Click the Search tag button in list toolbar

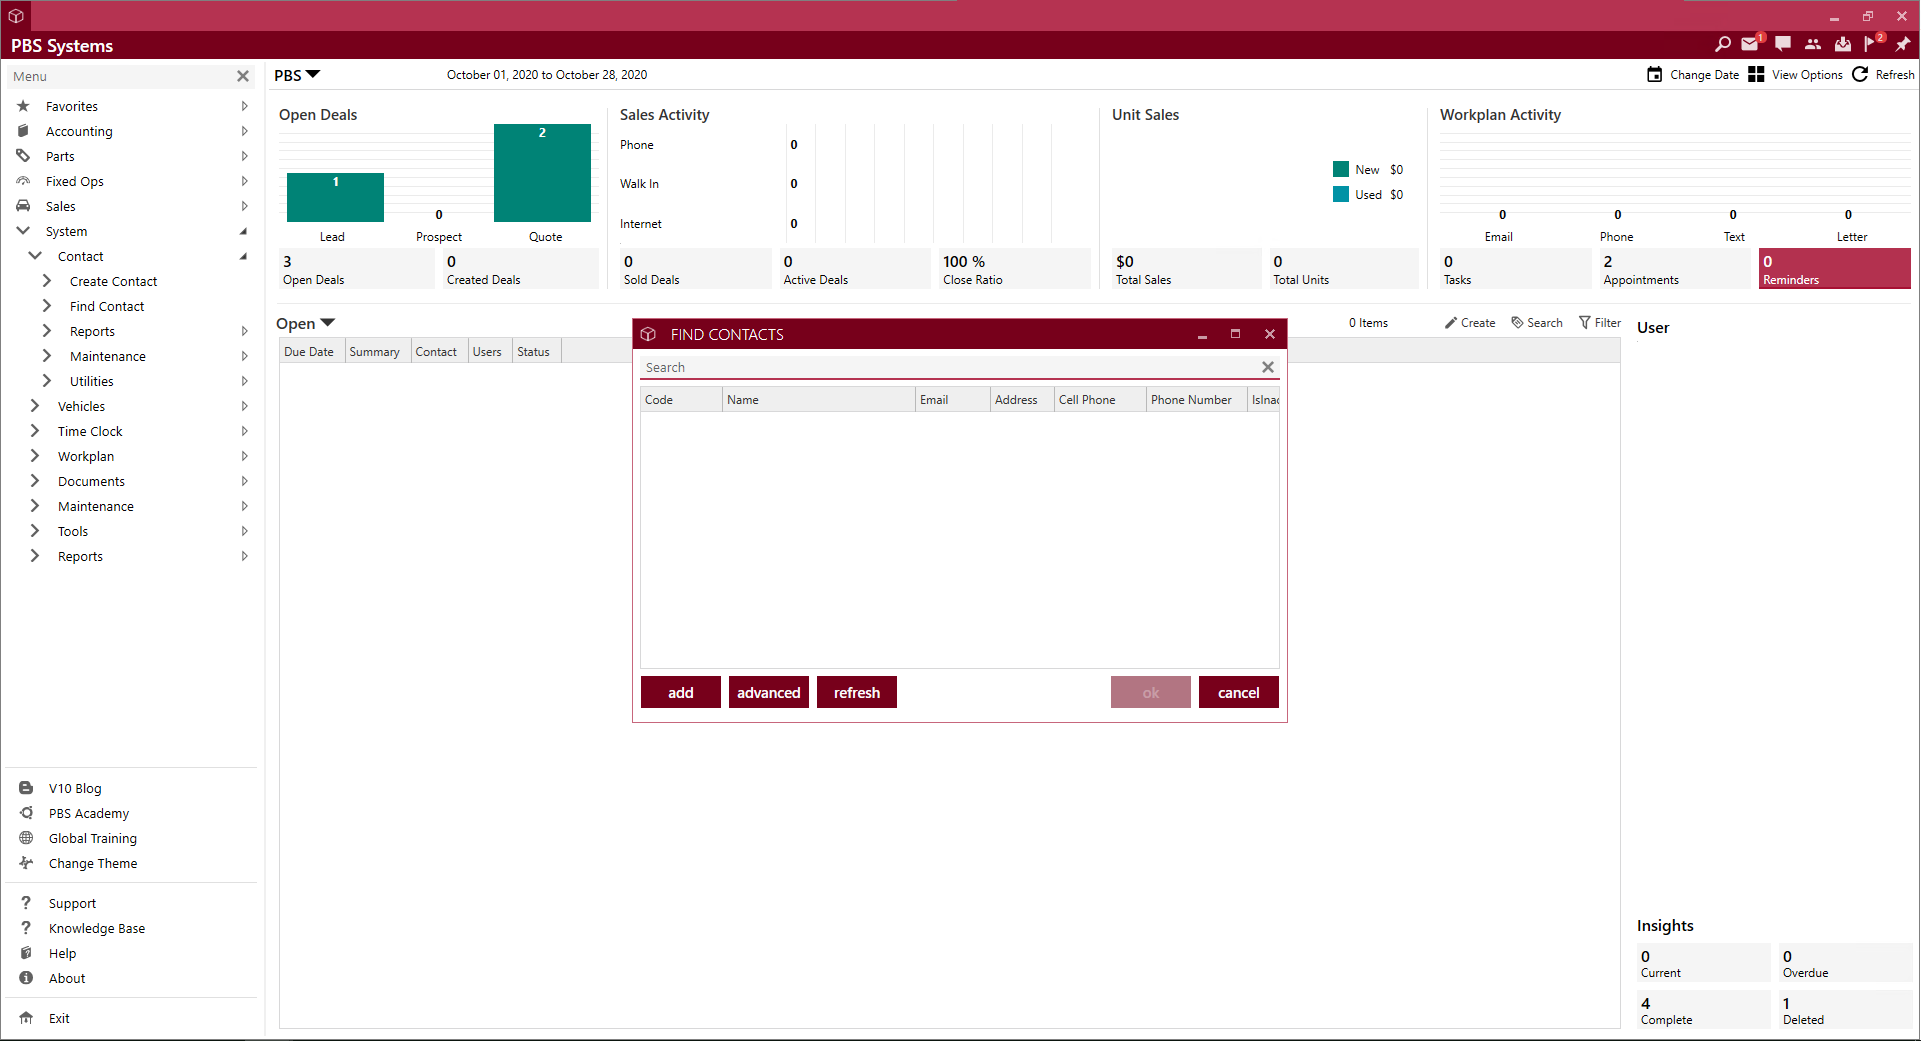pyautogui.click(x=1537, y=323)
